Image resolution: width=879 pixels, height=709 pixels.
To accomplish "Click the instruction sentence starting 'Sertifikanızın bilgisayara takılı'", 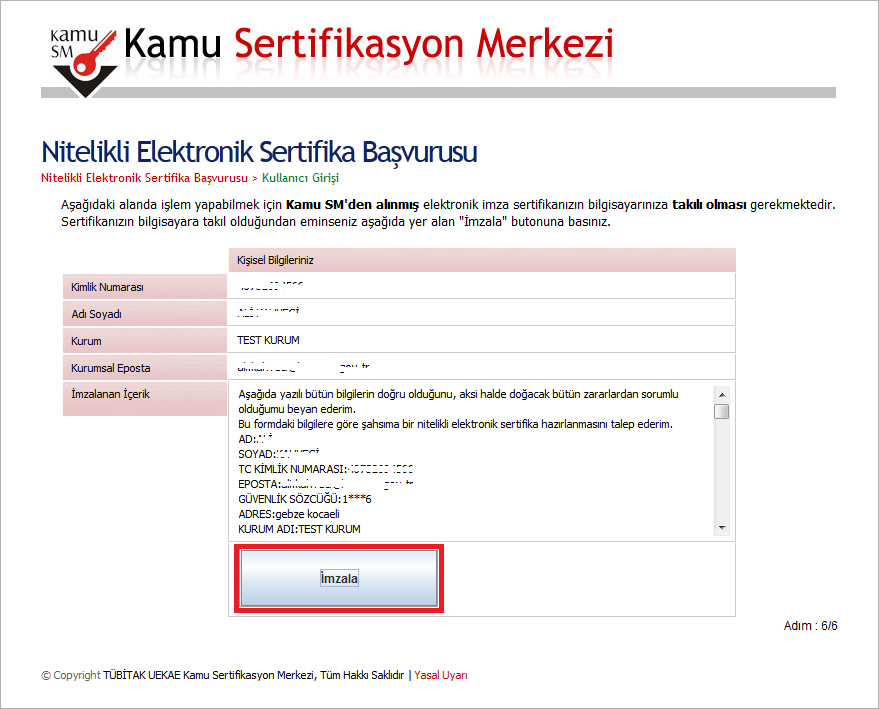I will click(x=336, y=222).
